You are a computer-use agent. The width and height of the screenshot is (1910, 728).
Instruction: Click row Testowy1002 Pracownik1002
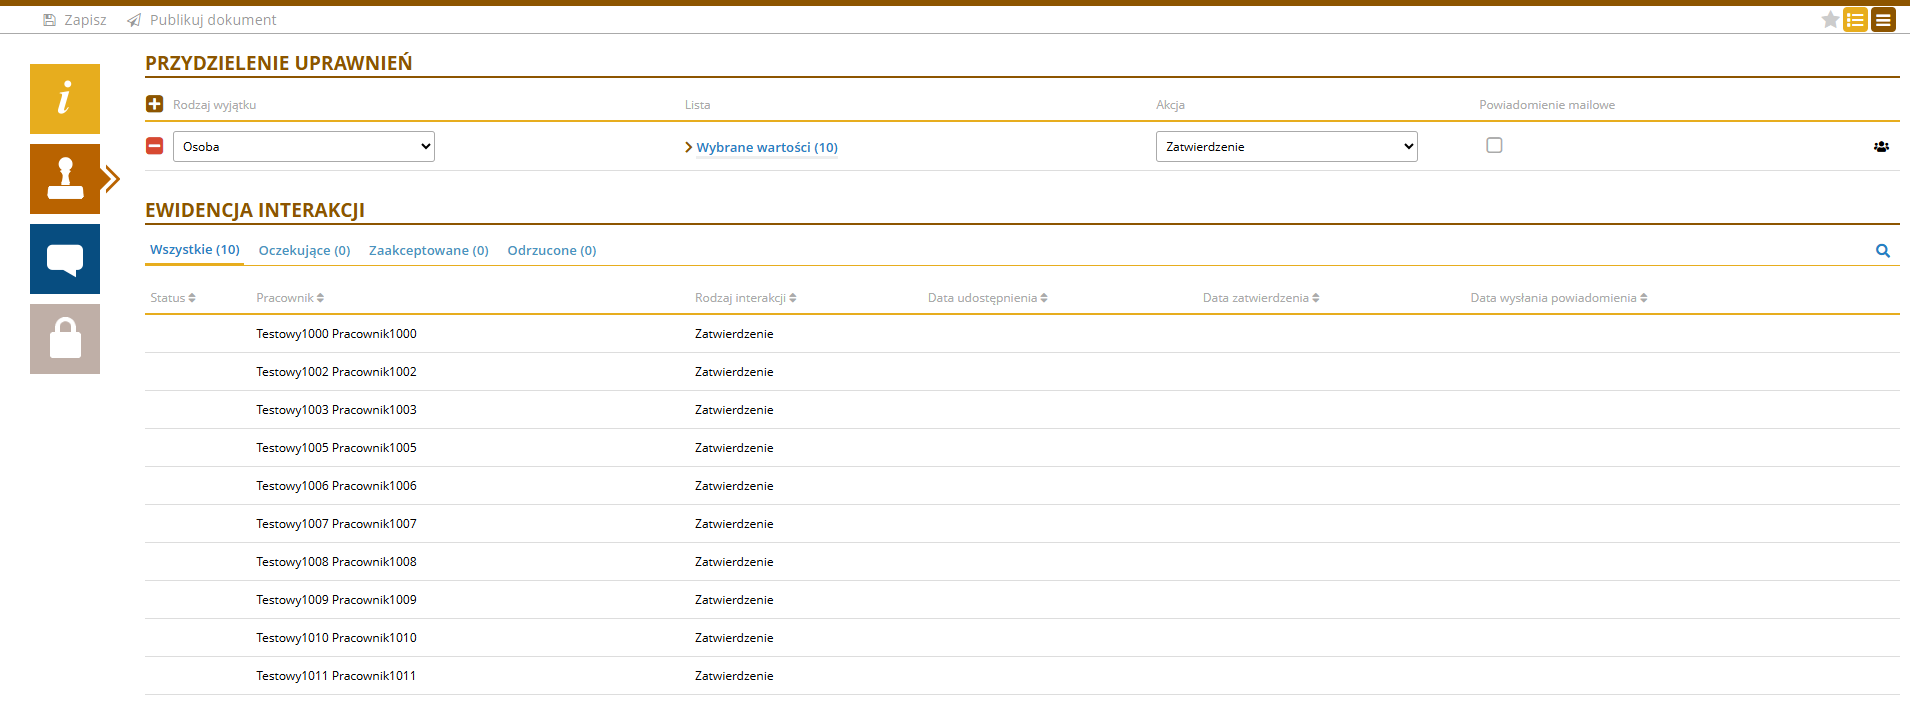1022,372
